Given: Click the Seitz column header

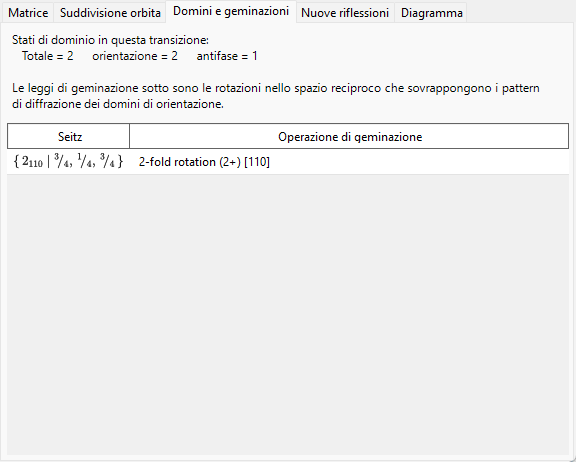Looking at the screenshot, I should click(68, 137).
